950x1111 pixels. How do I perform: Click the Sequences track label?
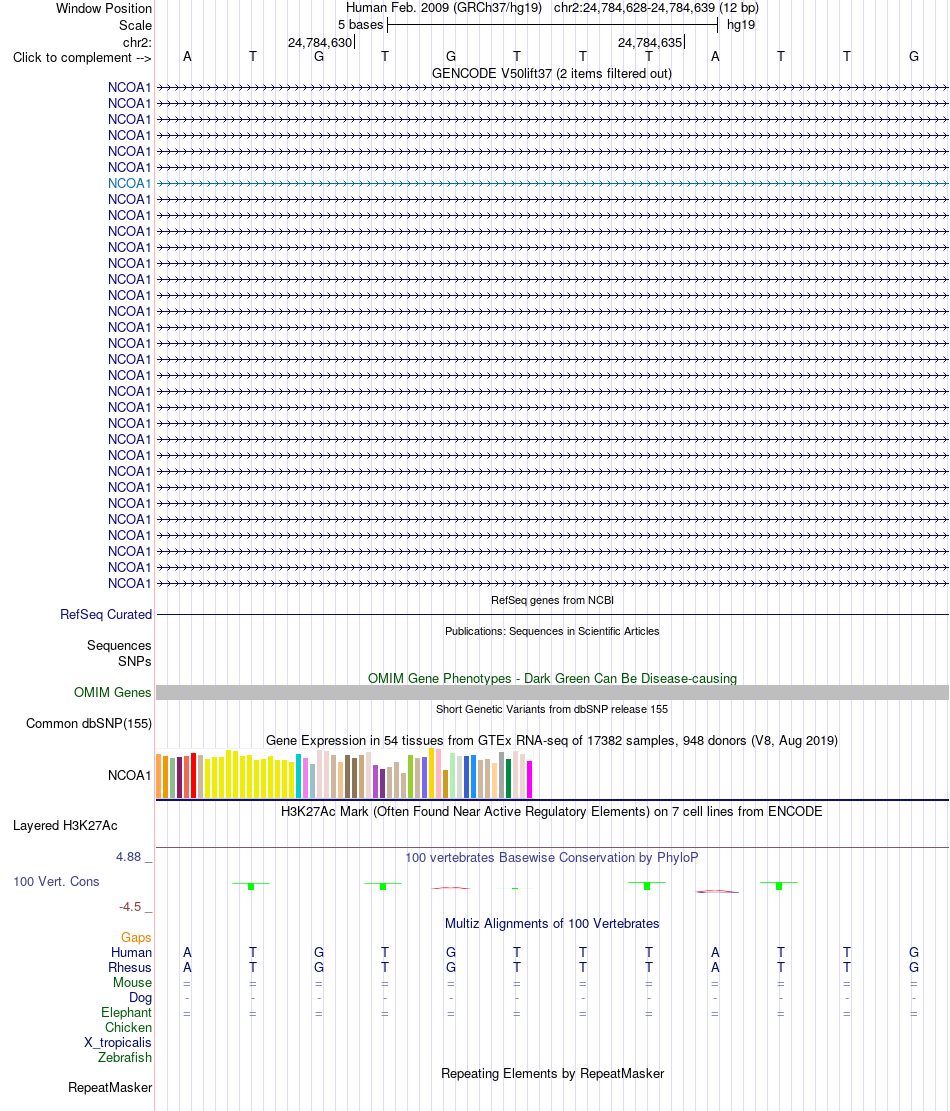tap(119, 645)
